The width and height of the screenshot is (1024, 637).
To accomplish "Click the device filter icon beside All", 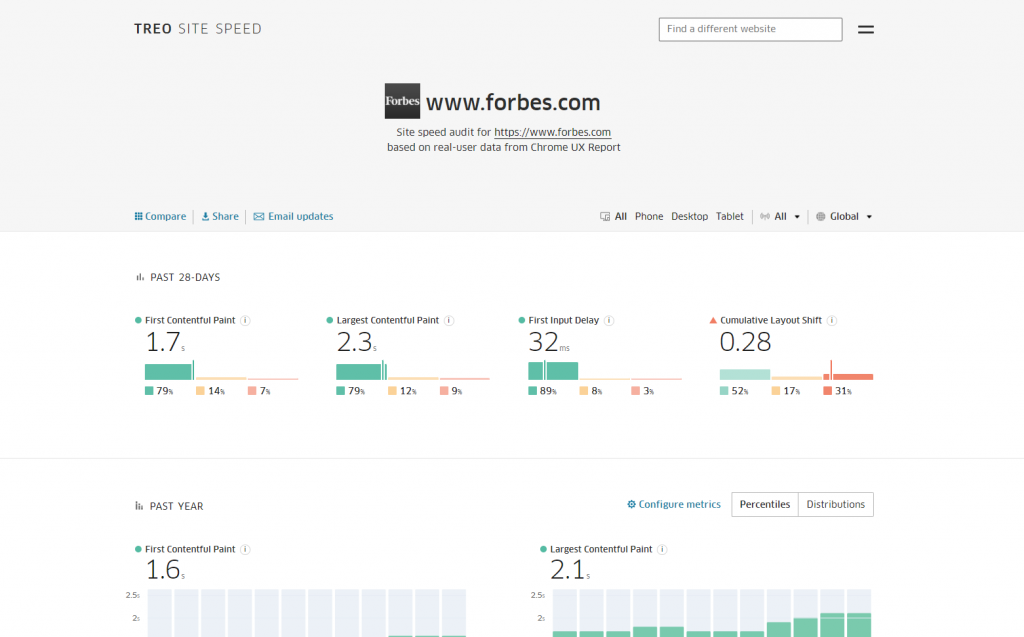I will [x=605, y=216].
